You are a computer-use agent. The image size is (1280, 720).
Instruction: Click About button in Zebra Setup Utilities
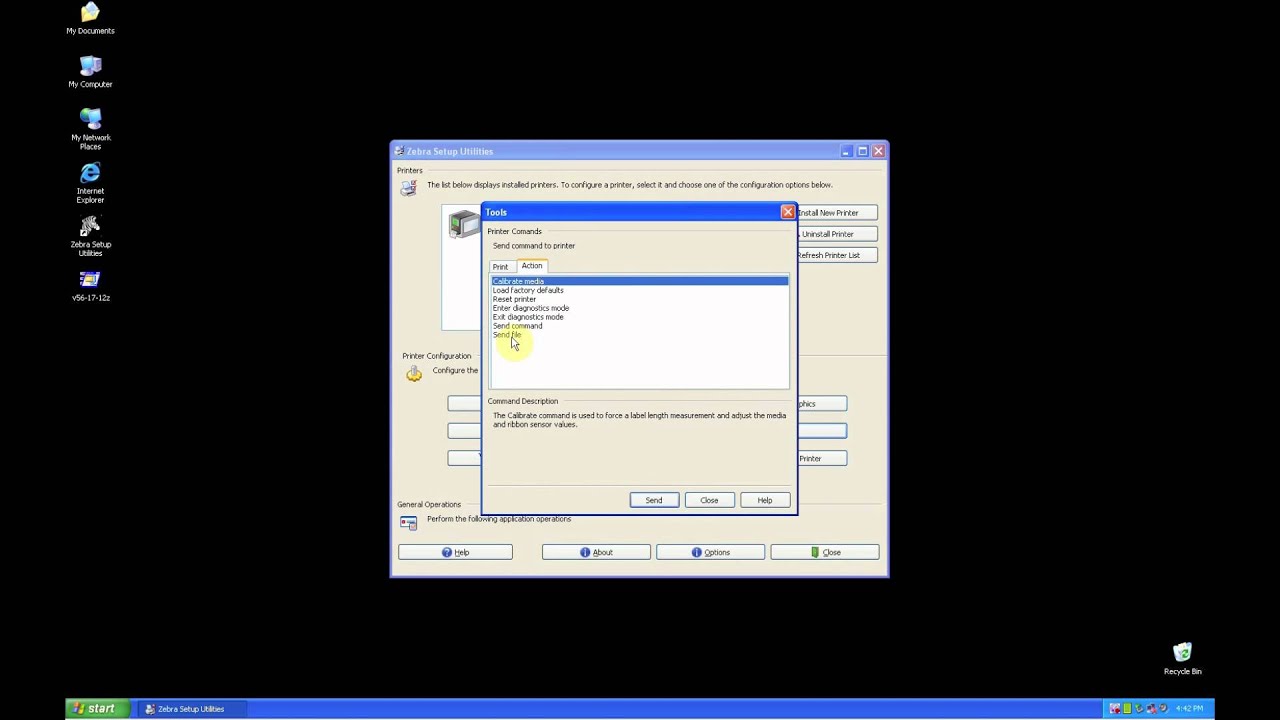point(596,552)
